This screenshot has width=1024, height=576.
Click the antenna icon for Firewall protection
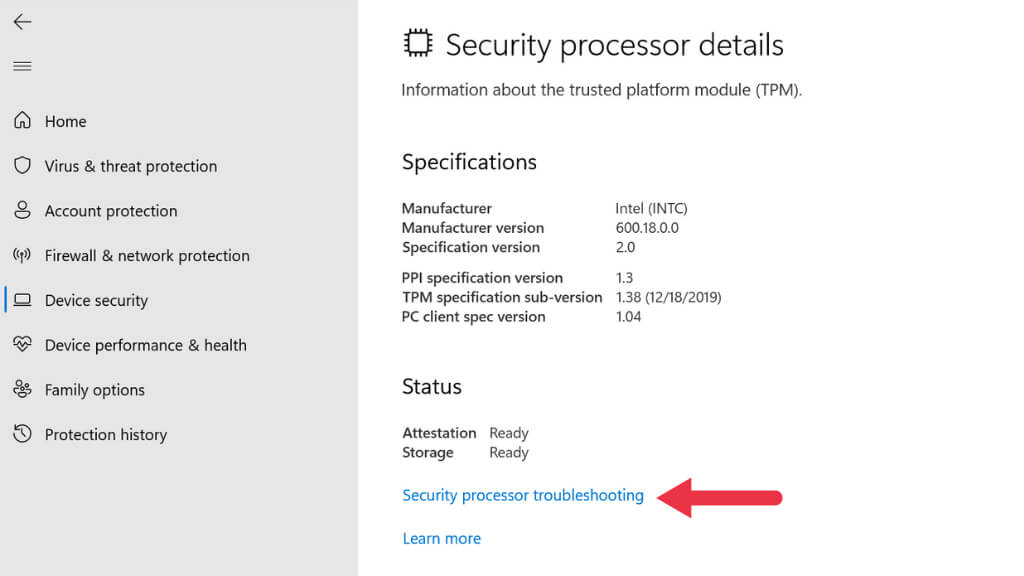[22, 256]
